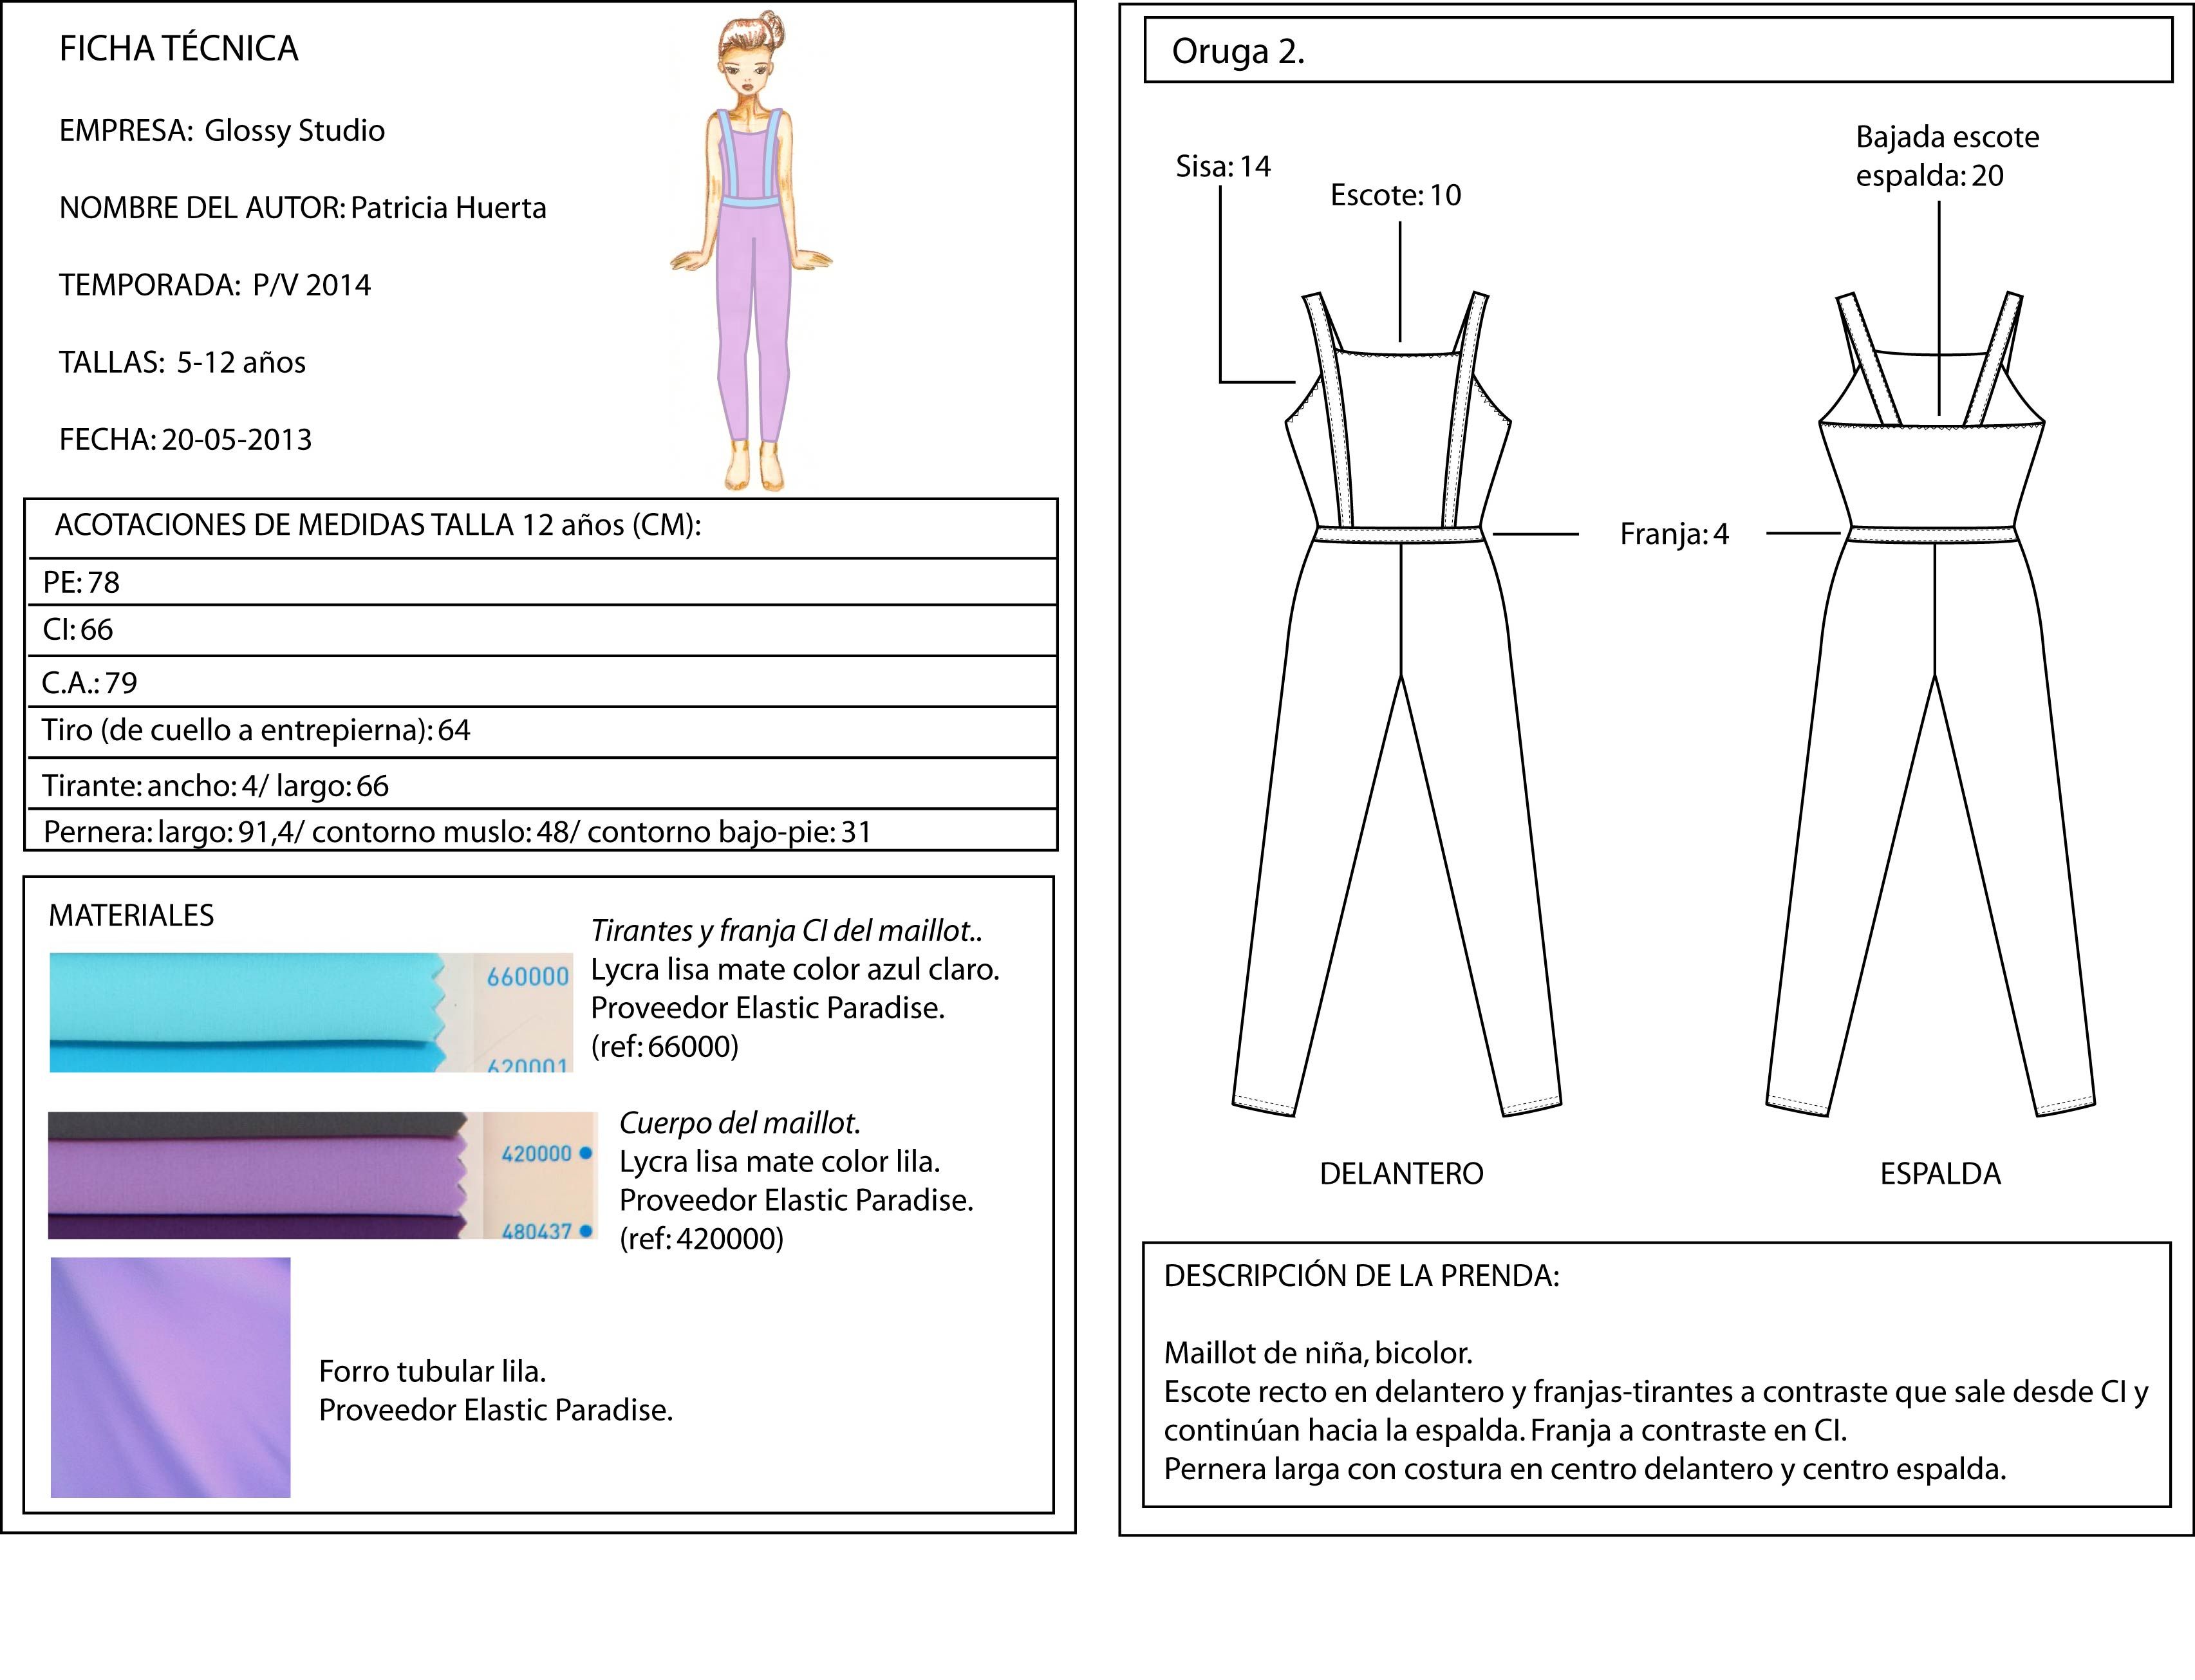Click the MATERIALES section heading
Screen dimensions: 2195x1680
click(131, 915)
